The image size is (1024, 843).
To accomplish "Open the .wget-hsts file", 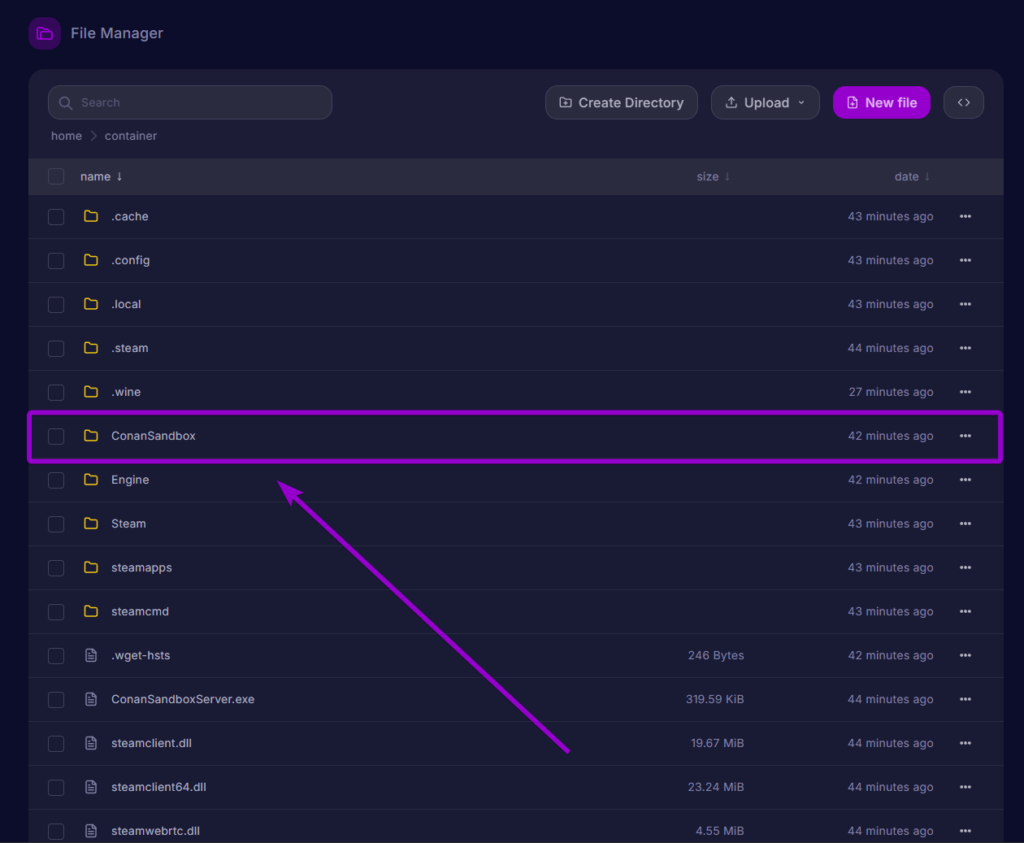I will coord(140,655).
